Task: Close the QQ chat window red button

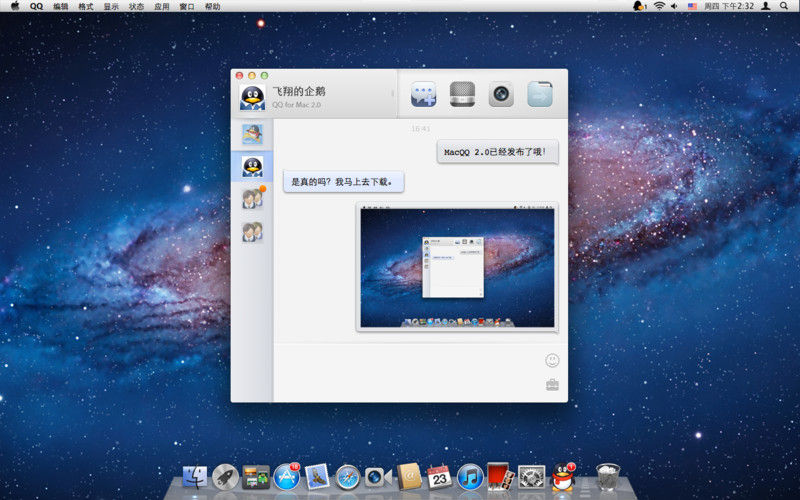Action: [239, 76]
